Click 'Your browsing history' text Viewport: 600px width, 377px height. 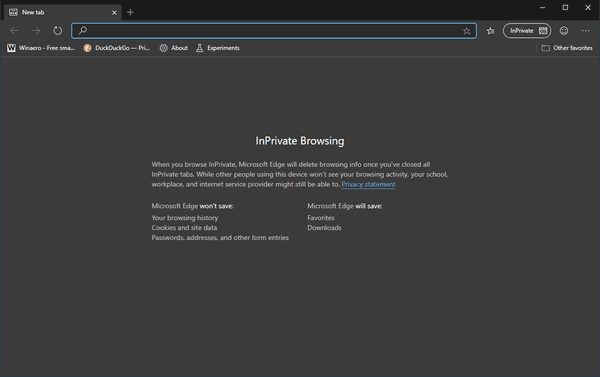185,218
